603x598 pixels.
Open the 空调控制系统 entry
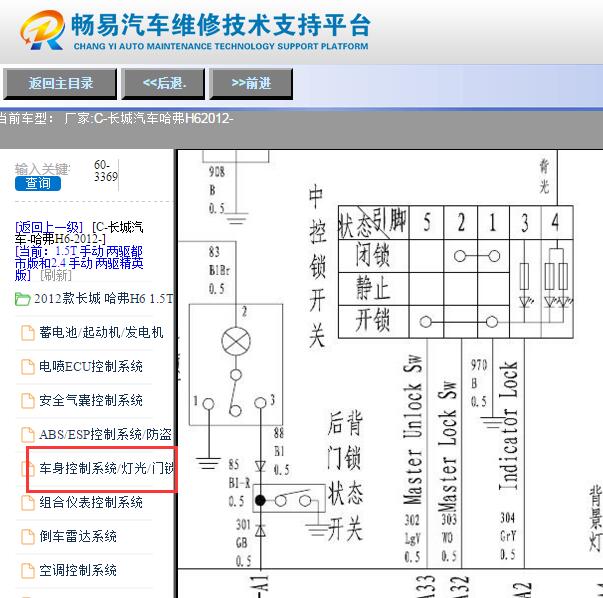click(78, 570)
